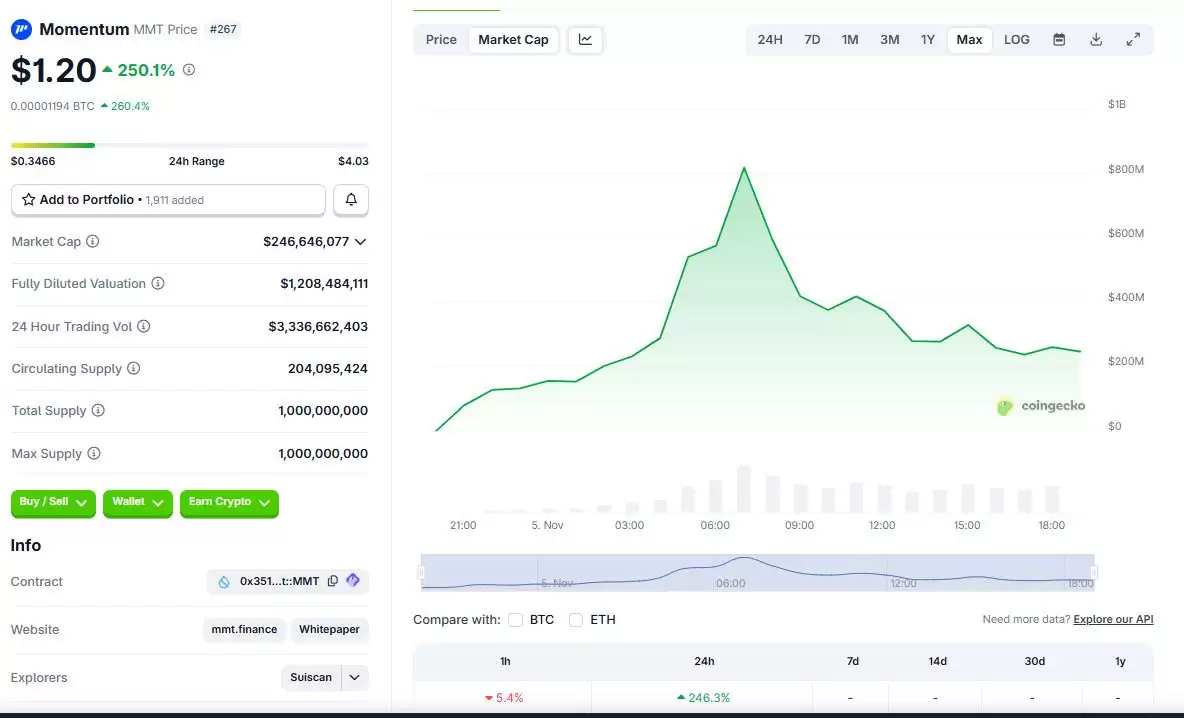Follow the Explore our API link
This screenshot has width=1184, height=718.
[x=1112, y=619]
